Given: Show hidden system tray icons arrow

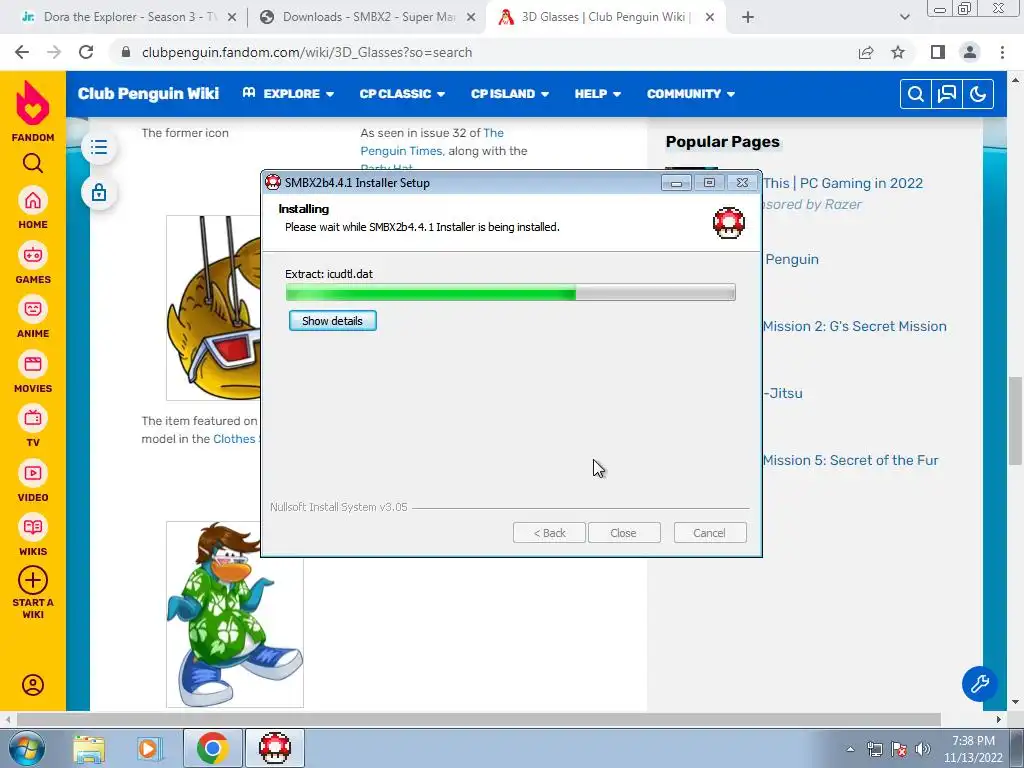Looking at the screenshot, I should pyautogui.click(x=850, y=749).
